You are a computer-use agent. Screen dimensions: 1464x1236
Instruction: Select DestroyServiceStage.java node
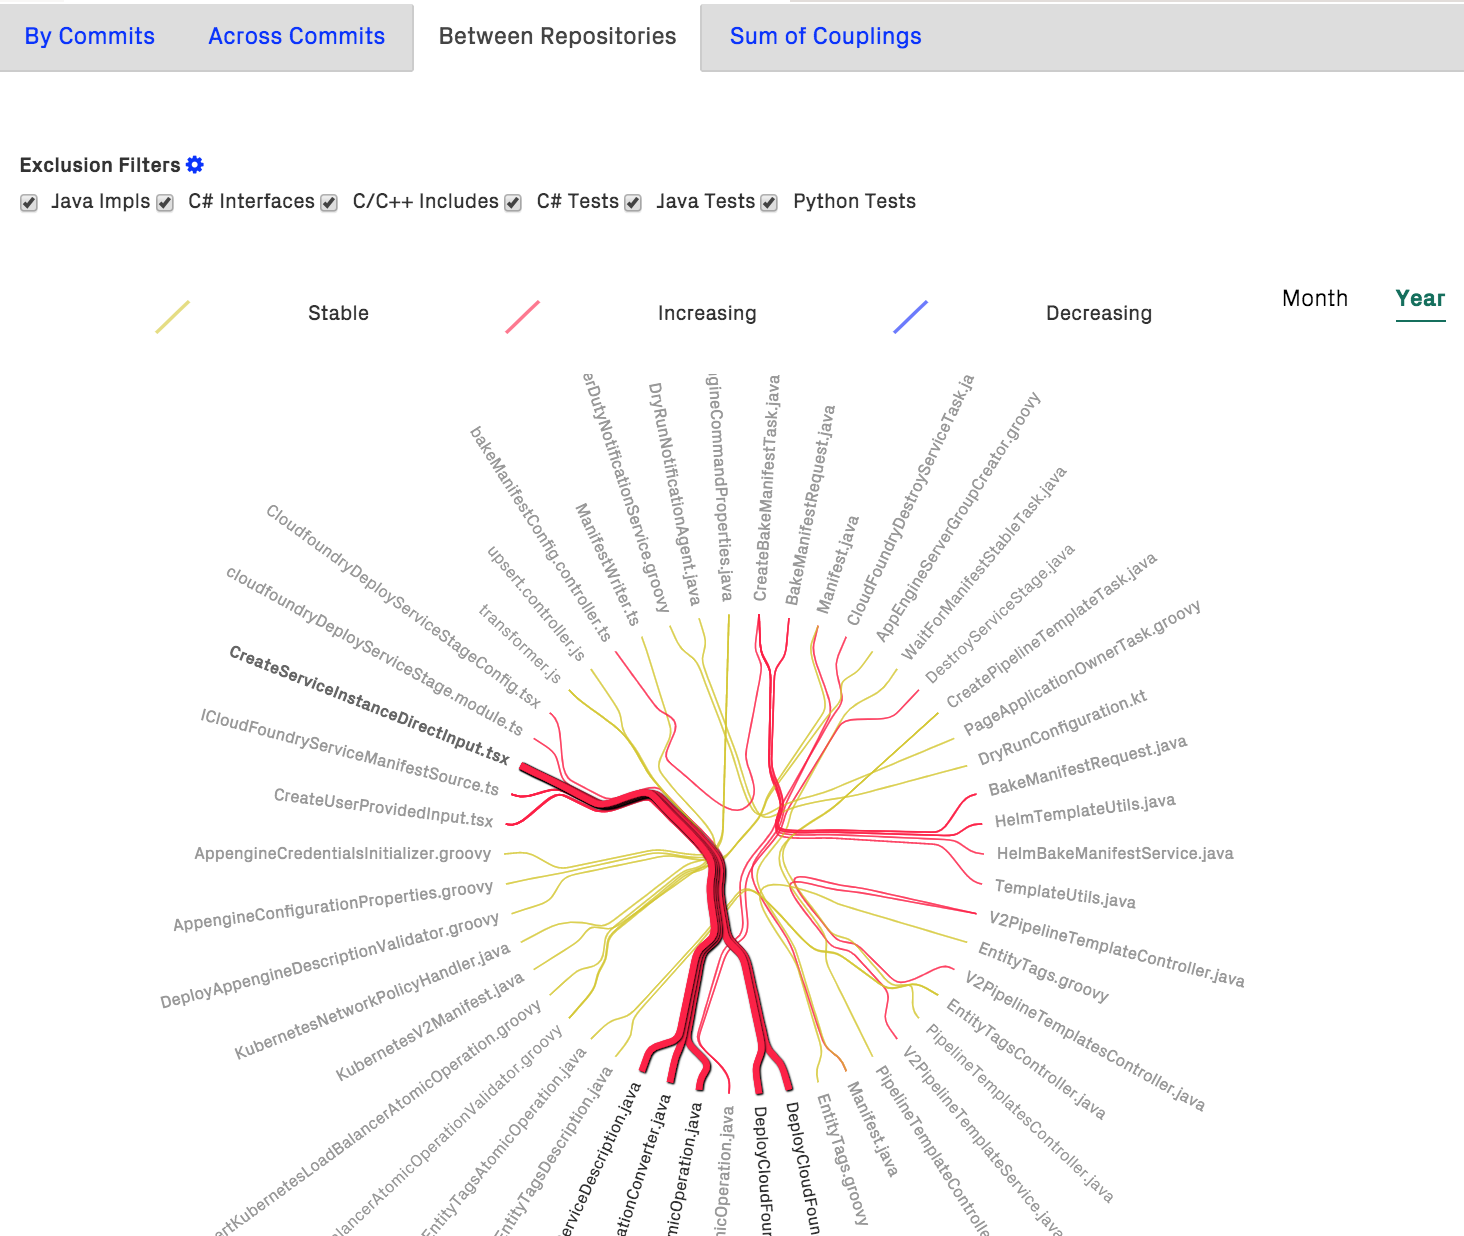click(1000, 613)
